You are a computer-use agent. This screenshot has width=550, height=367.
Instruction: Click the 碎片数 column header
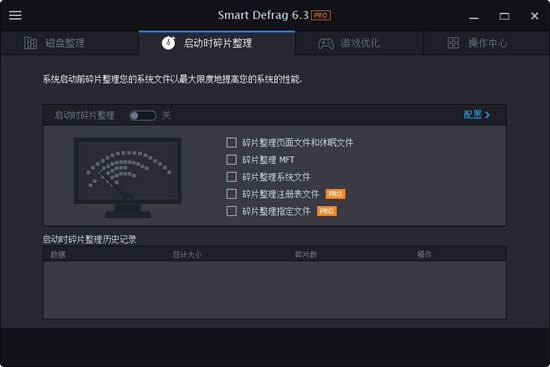coord(306,254)
